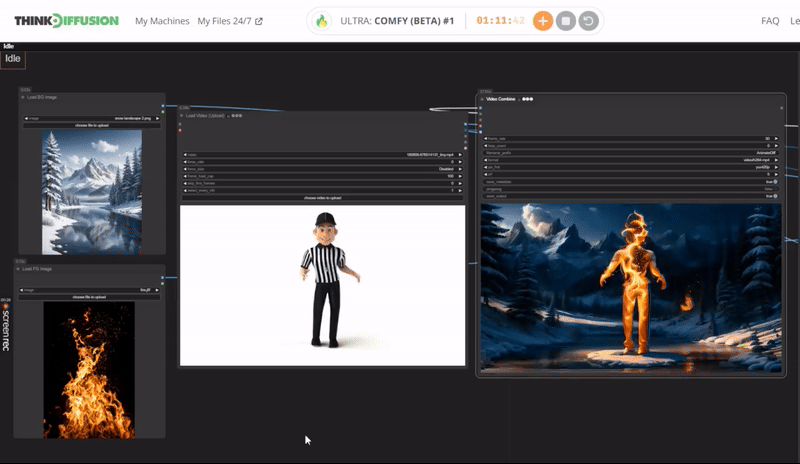The image size is (800, 464).
Task: Click the small output socket at Video Combine's right edge
Action: tap(781, 108)
